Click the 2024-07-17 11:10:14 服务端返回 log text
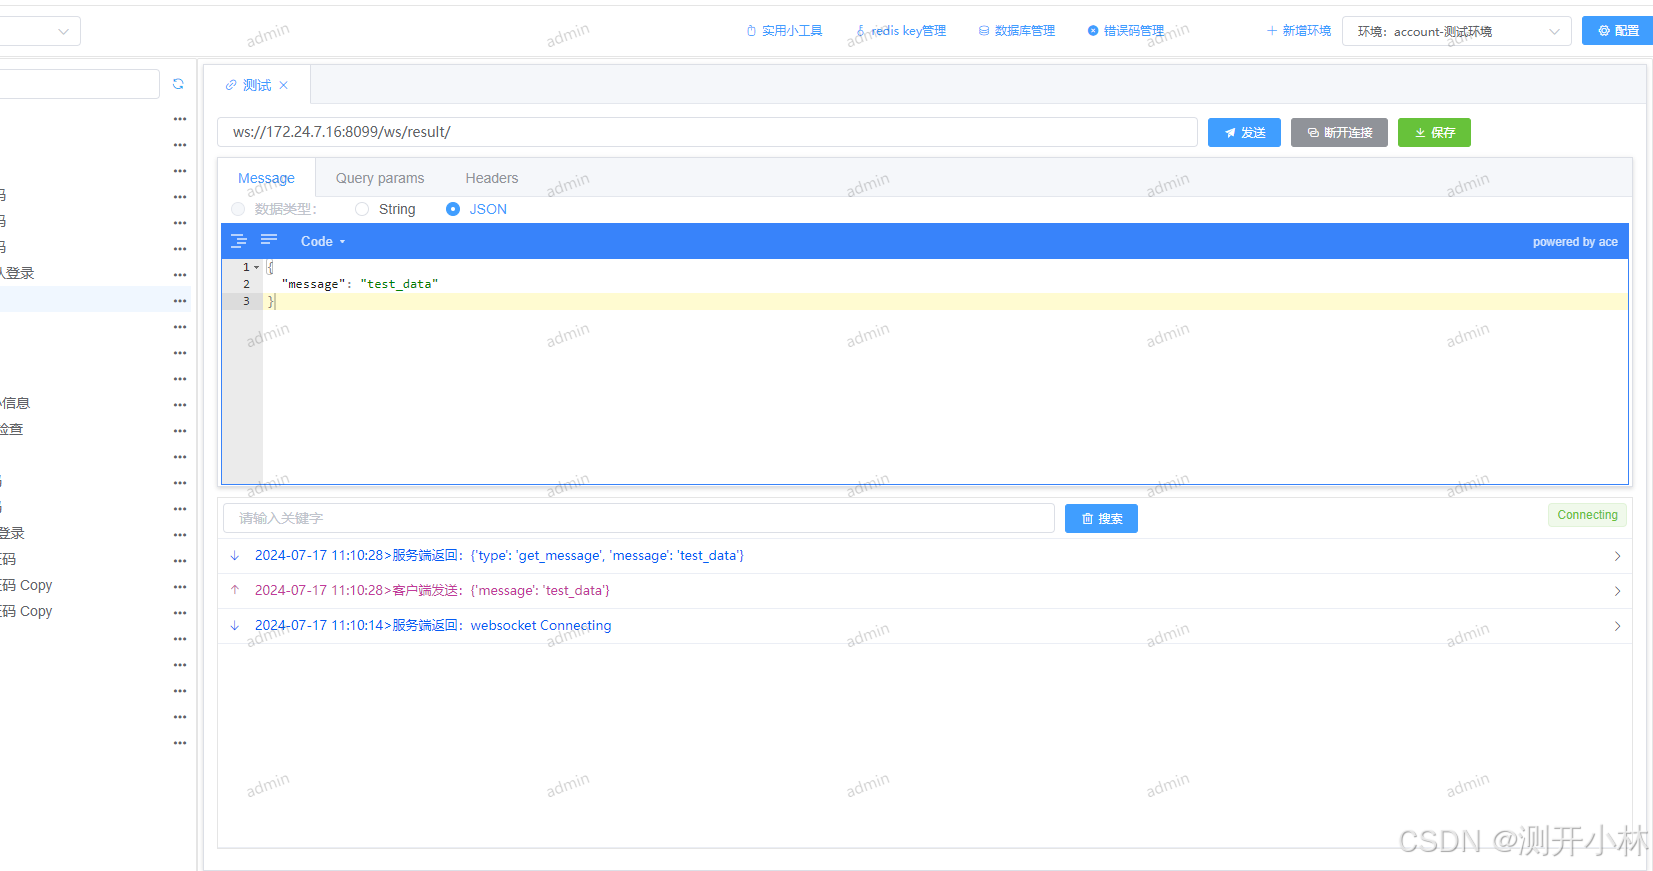1653x871 pixels. (x=433, y=625)
